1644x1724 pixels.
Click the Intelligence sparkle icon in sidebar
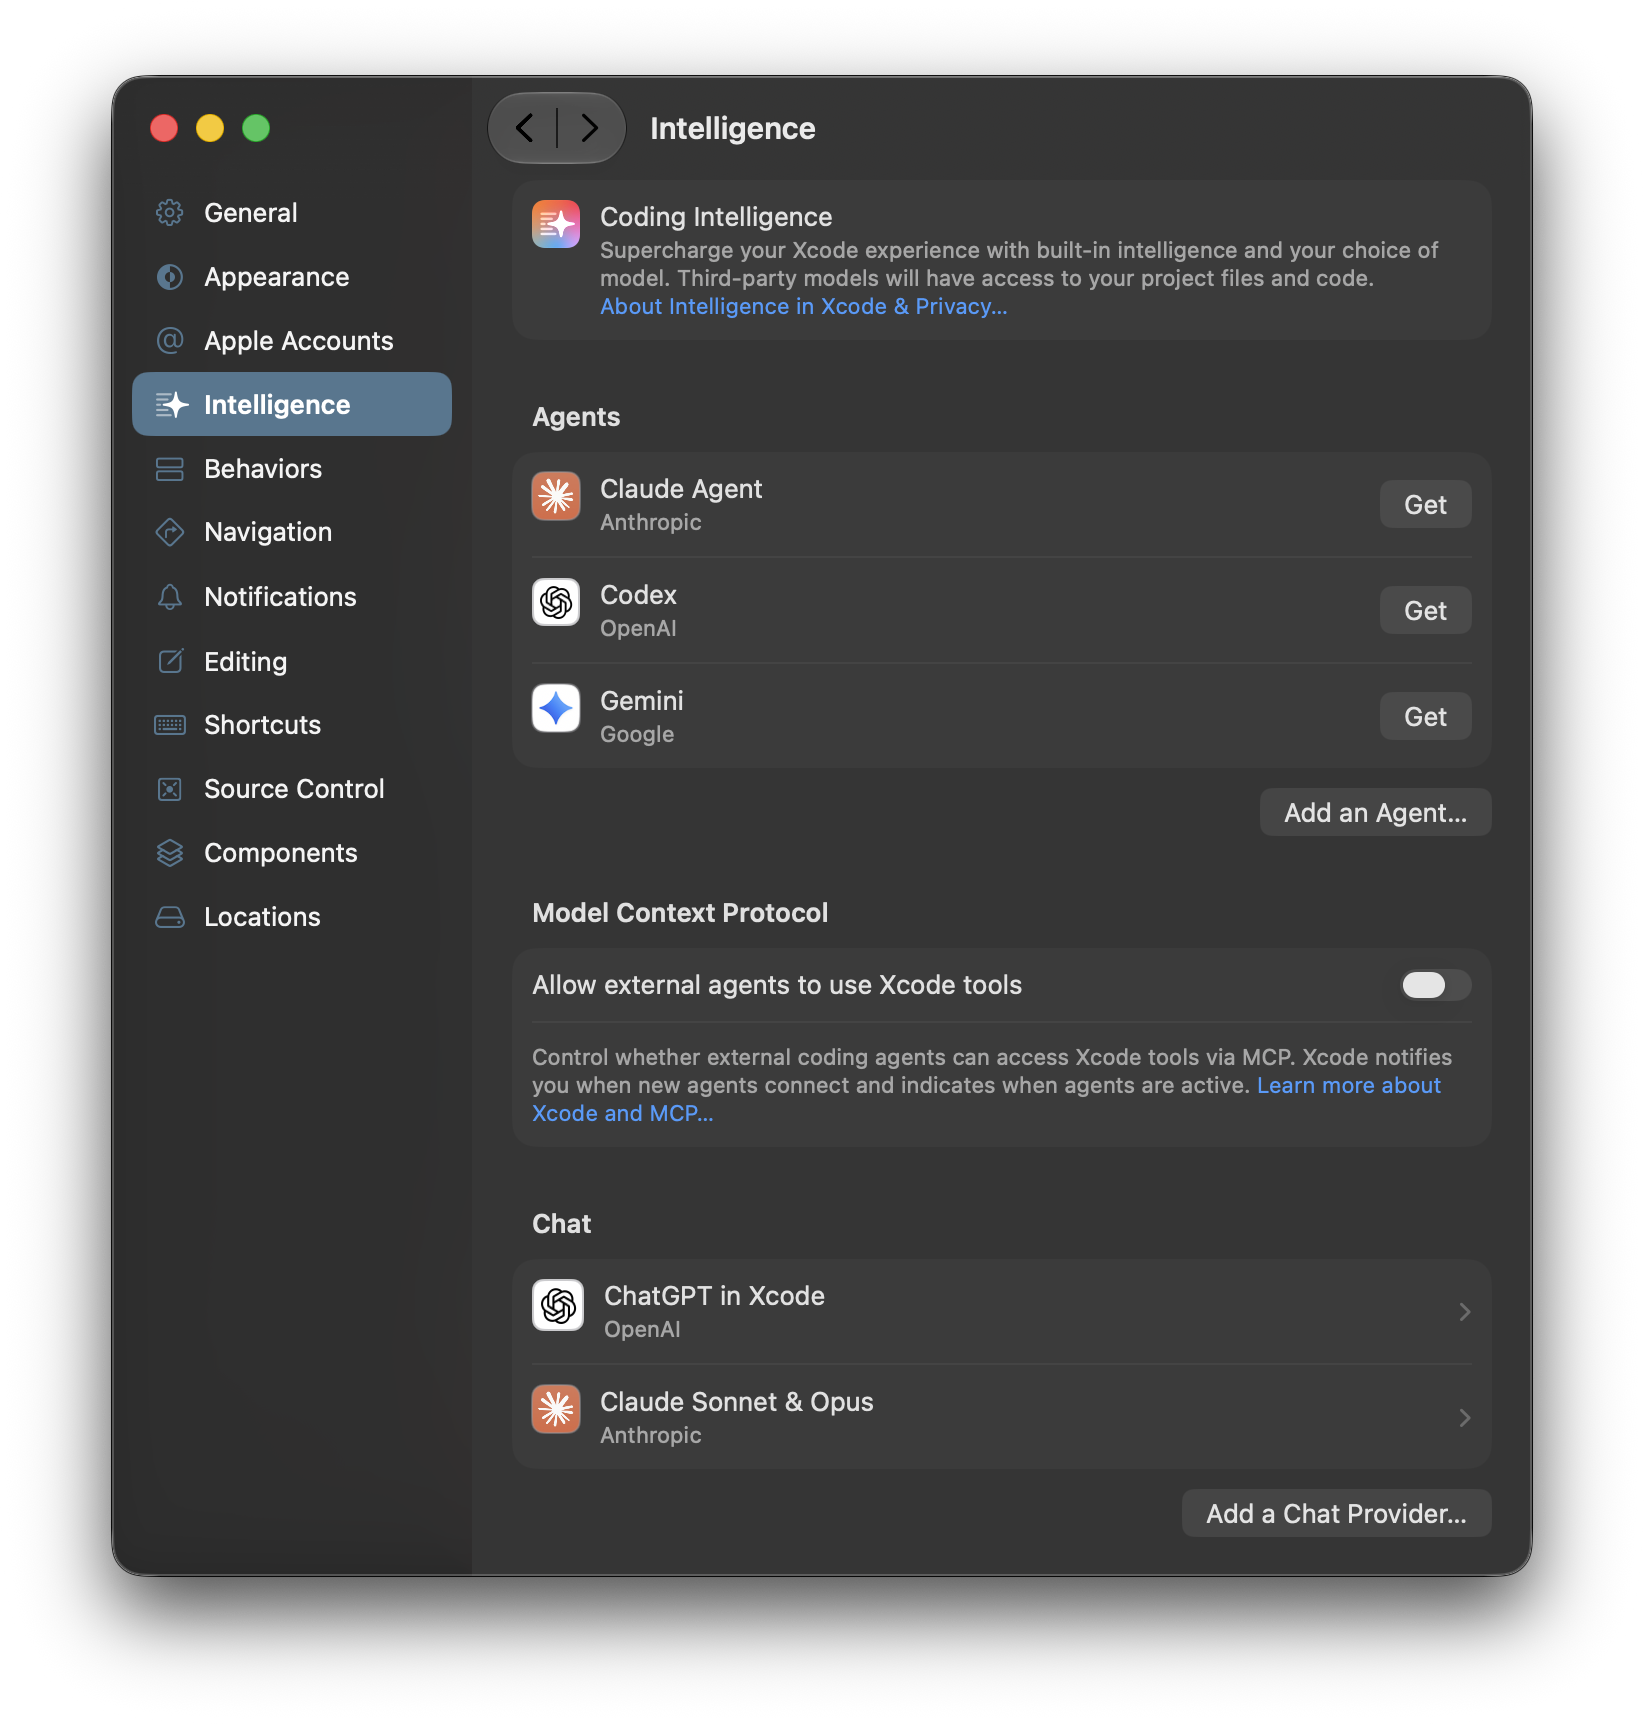(x=171, y=405)
